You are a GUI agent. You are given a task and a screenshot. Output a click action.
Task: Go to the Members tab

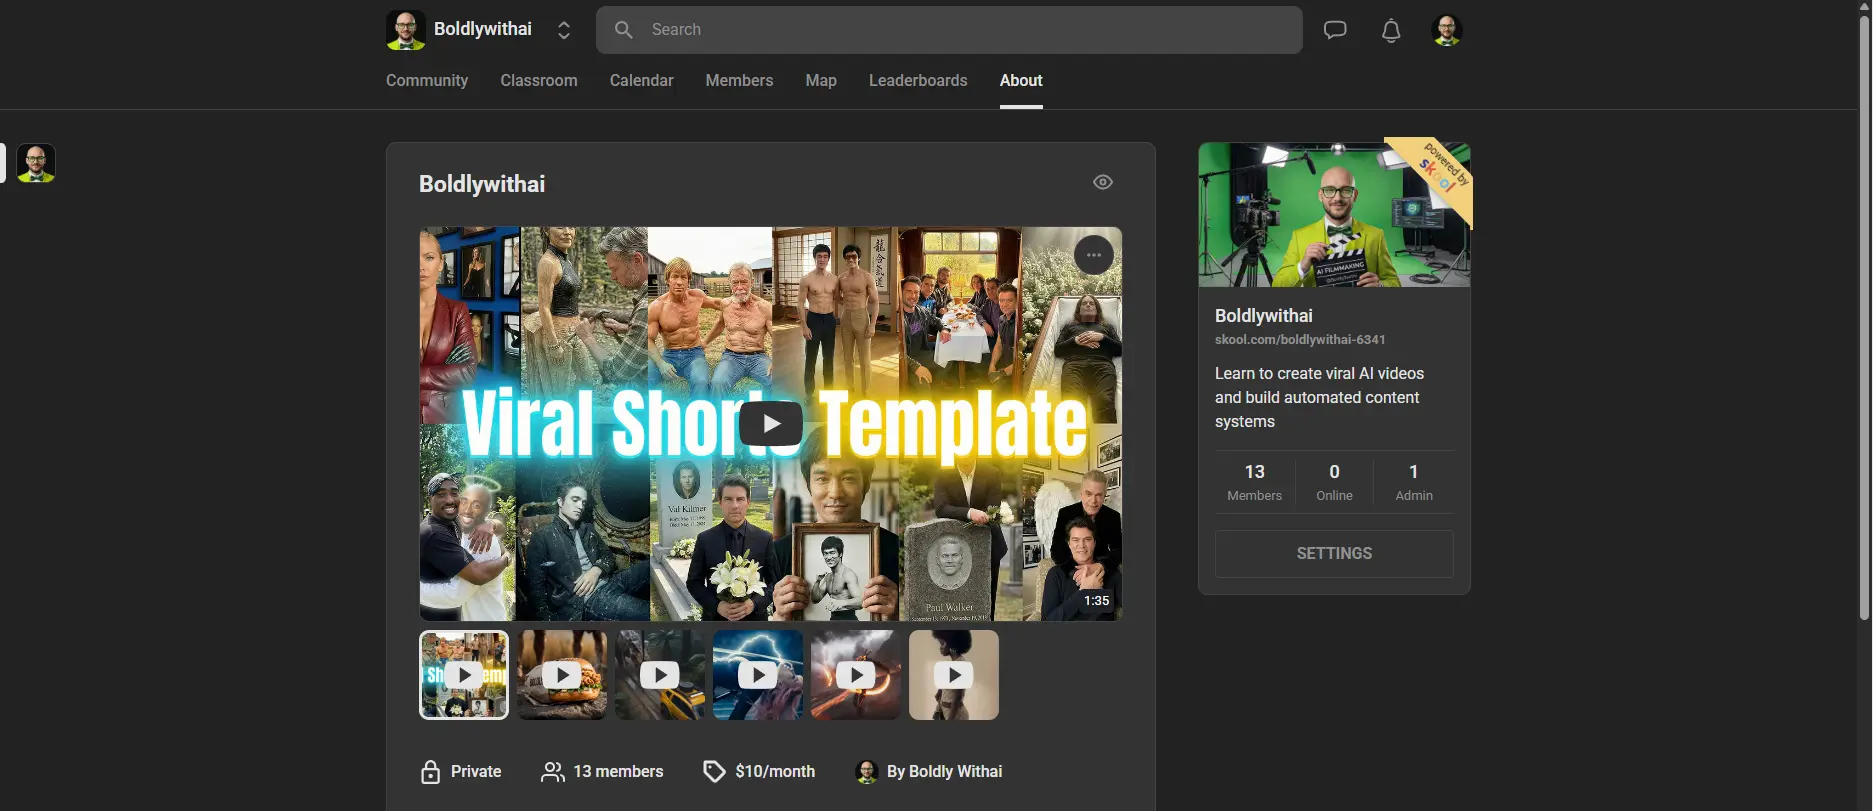coord(739,80)
